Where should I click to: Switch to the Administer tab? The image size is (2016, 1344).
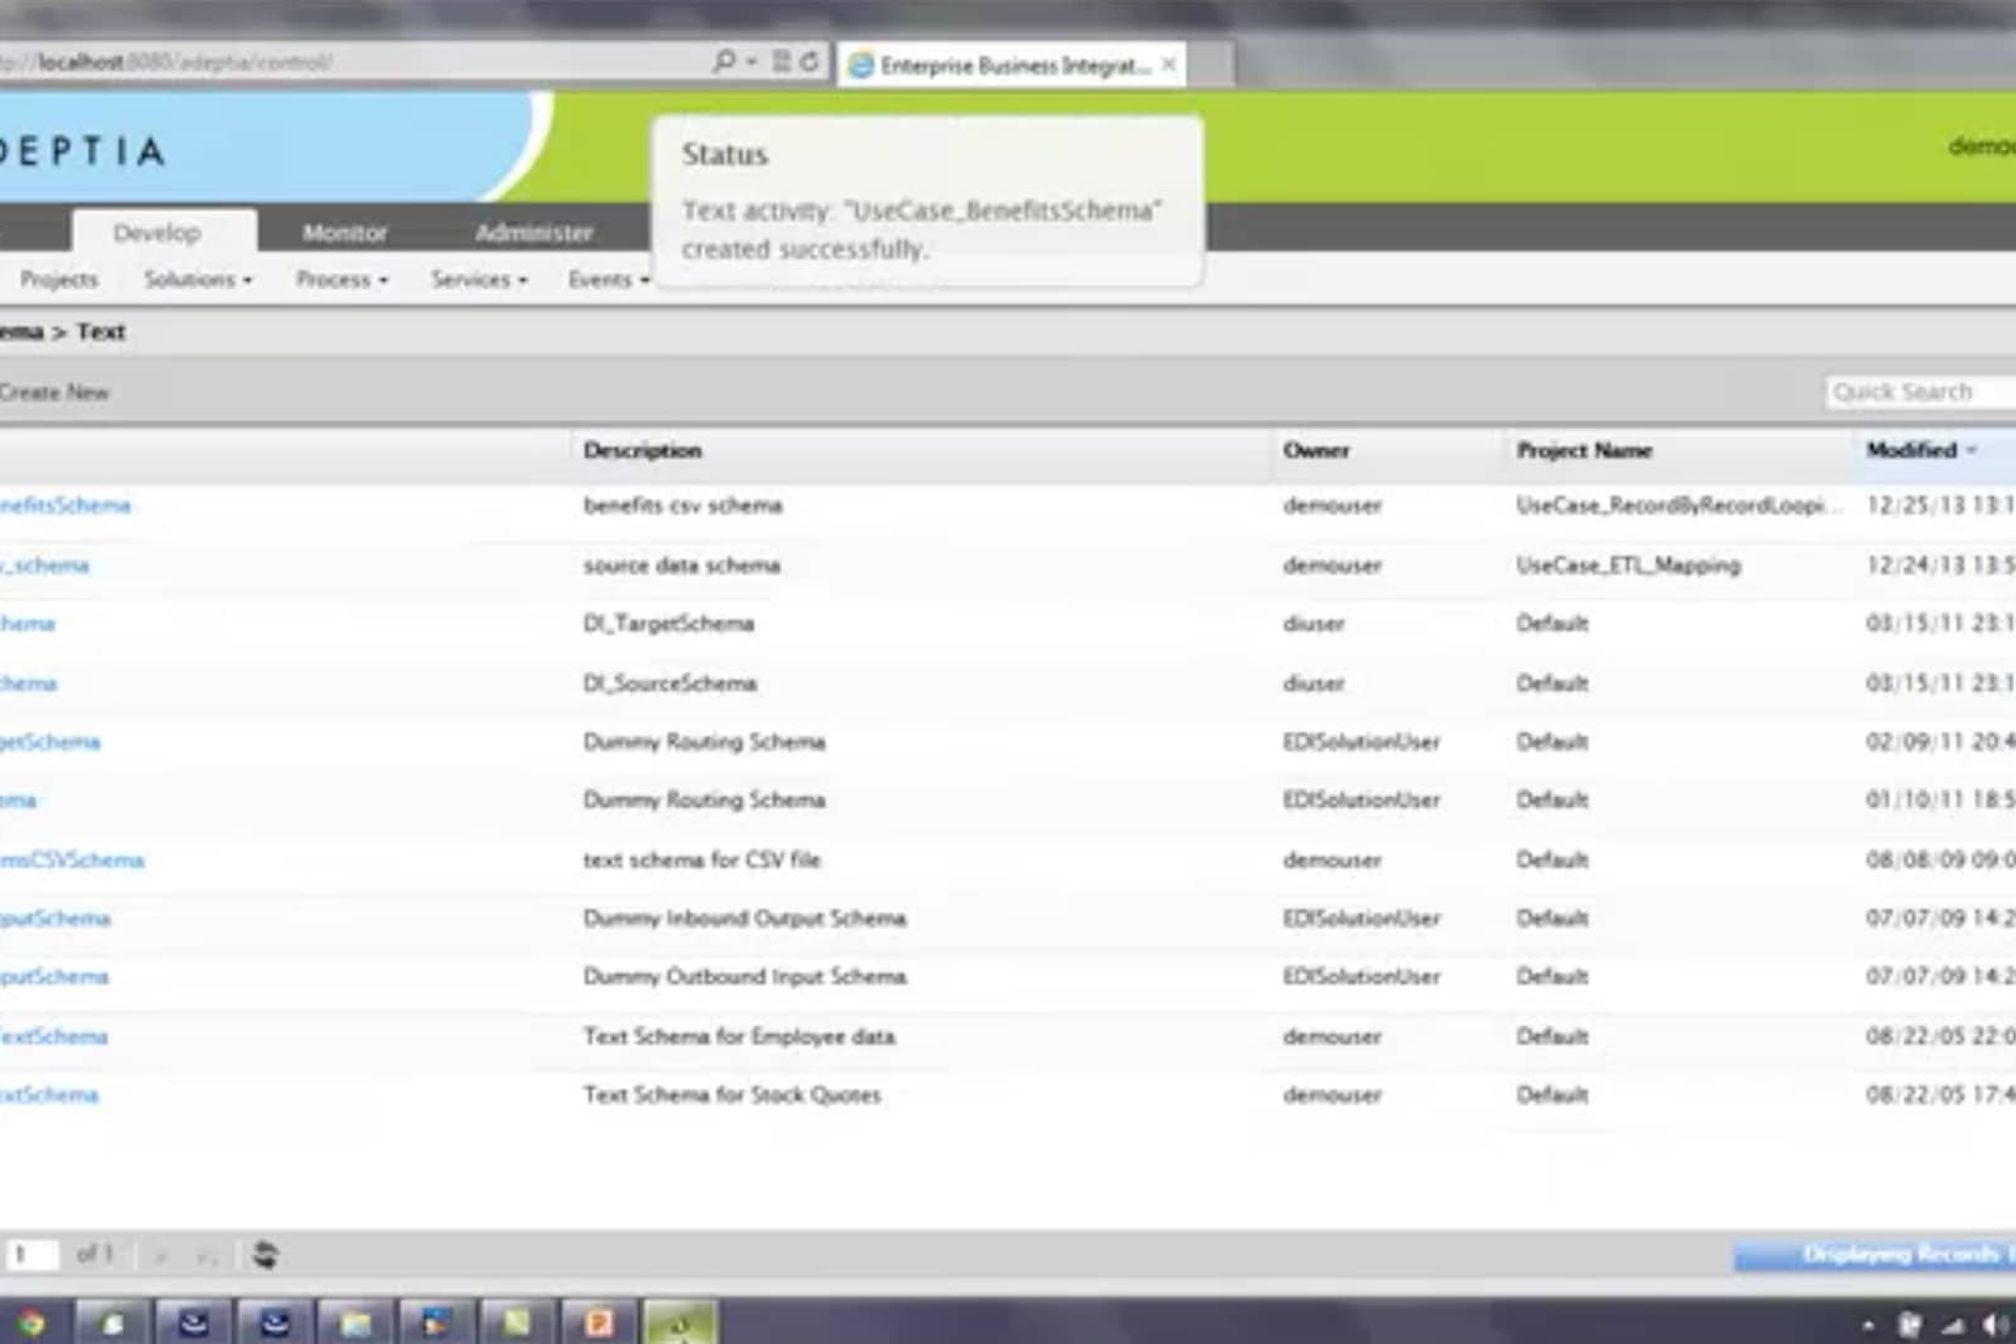533,233
